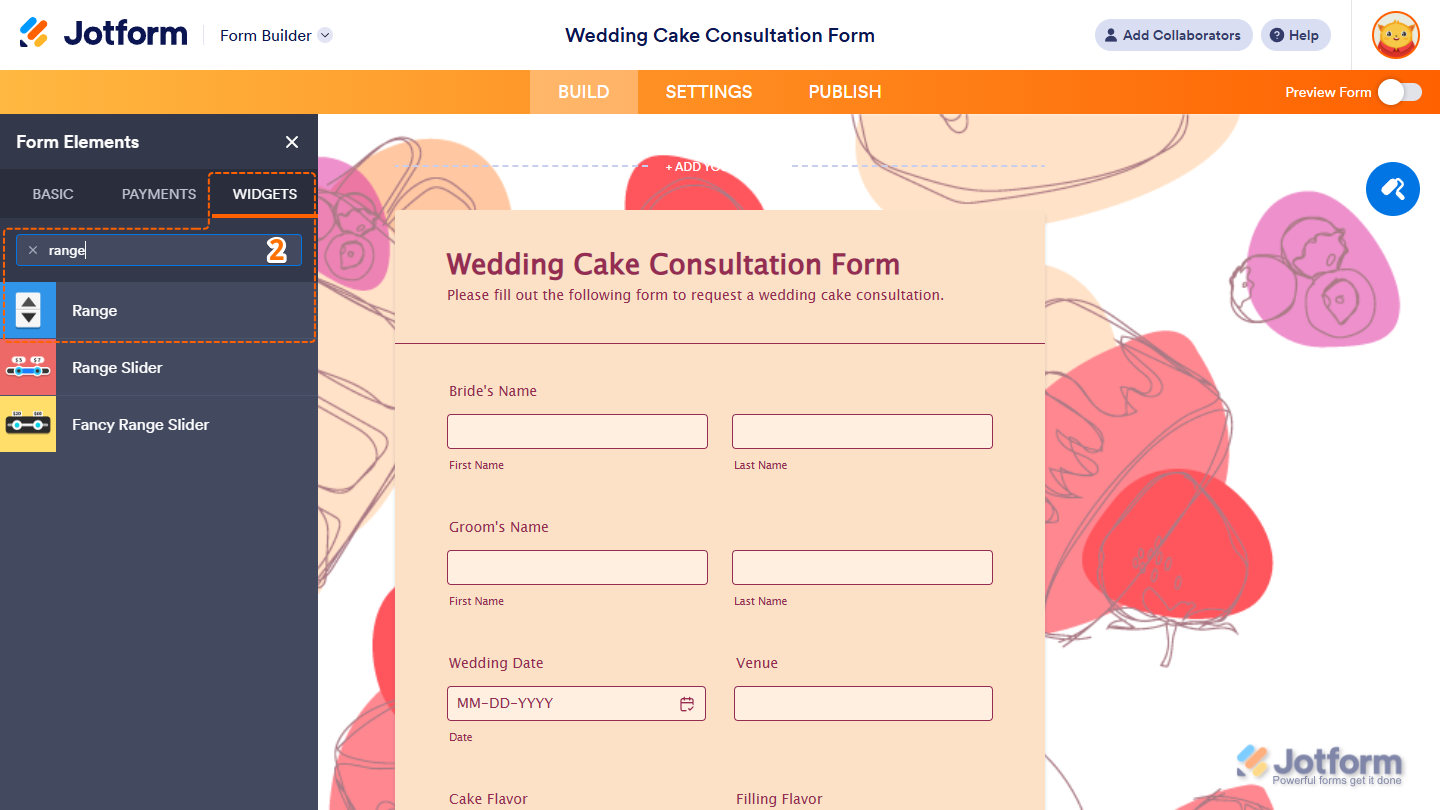Open Help
Viewport: 1440px width, 810px height.
coord(1295,35)
